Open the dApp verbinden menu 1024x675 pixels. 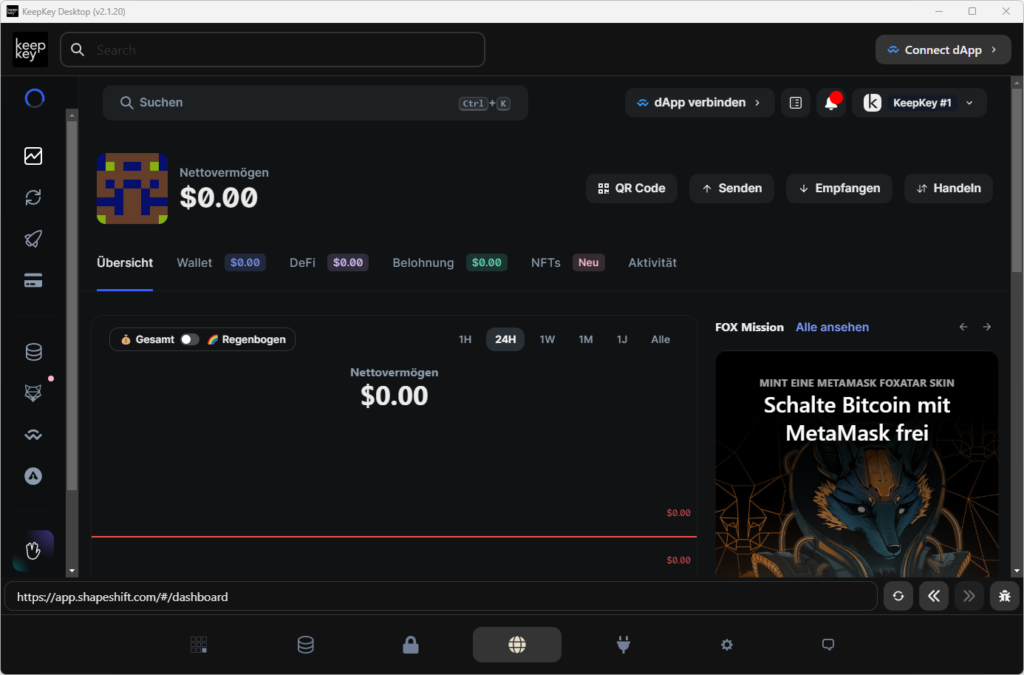click(x=699, y=102)
